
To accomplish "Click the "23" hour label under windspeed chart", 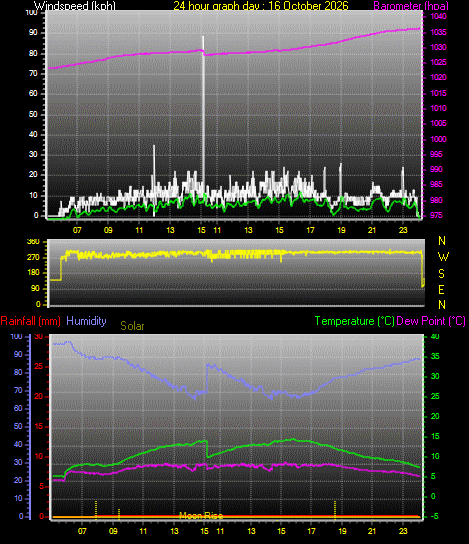I will [403, 230].
